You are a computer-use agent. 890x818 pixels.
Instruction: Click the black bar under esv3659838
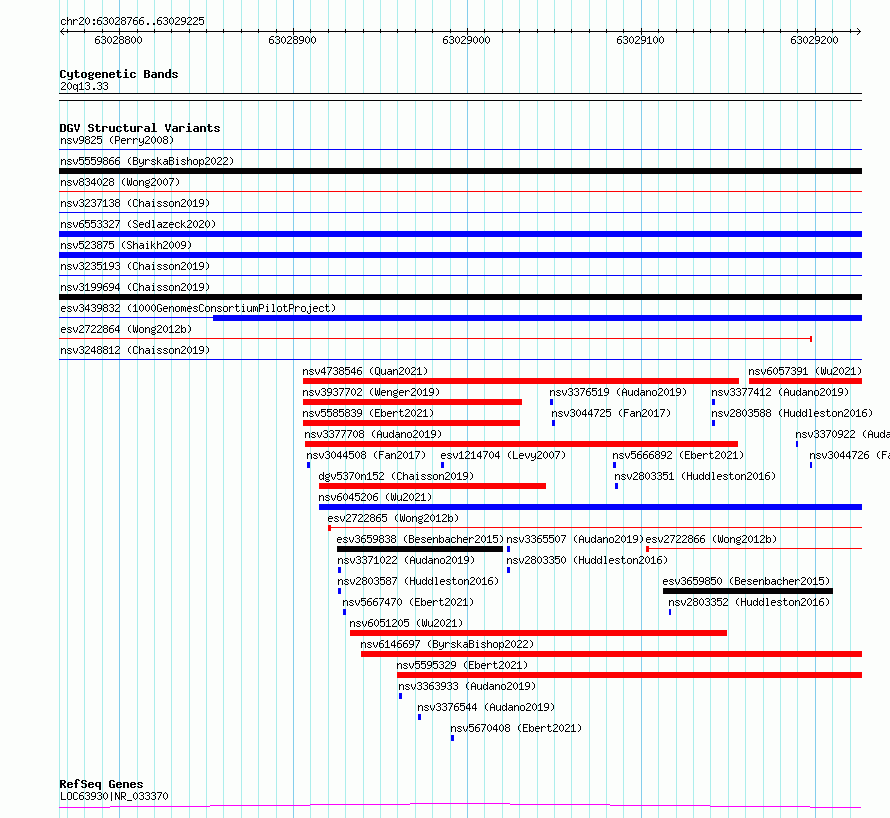tap(420, 549)
